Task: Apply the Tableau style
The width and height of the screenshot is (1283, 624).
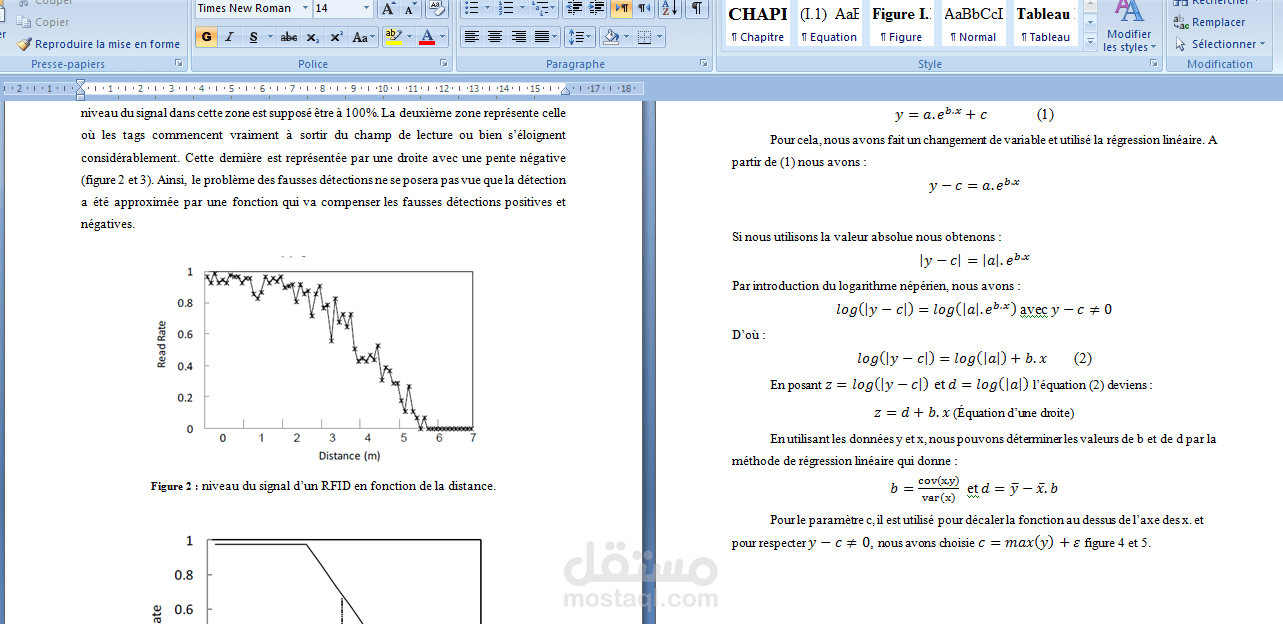Action: [1045, 24]
